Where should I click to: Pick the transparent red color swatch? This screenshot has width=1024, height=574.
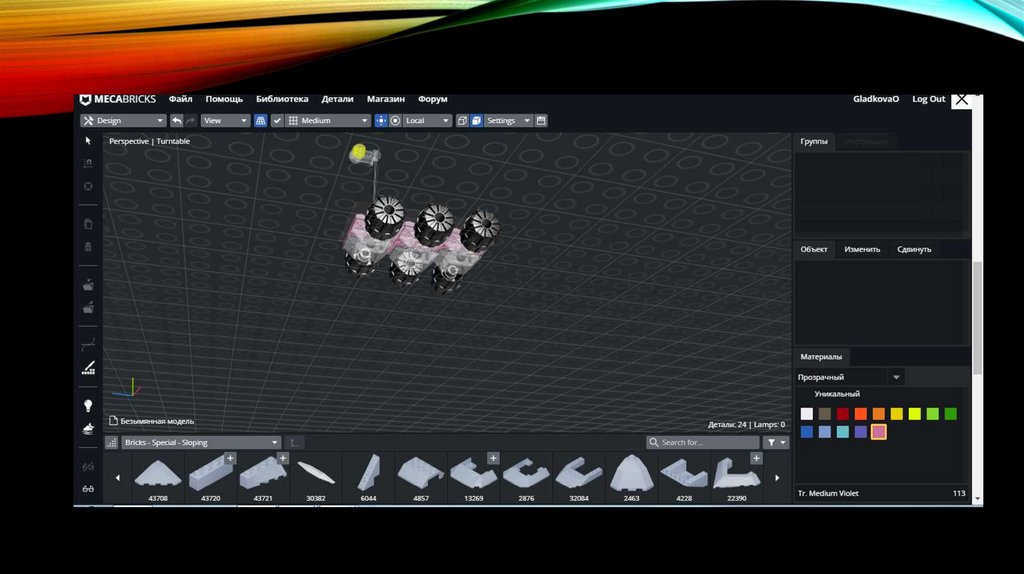tap(843, 414)
